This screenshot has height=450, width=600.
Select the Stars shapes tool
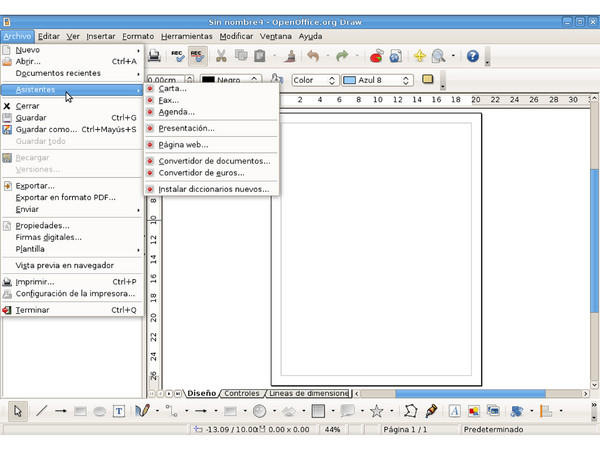[377, 411]
